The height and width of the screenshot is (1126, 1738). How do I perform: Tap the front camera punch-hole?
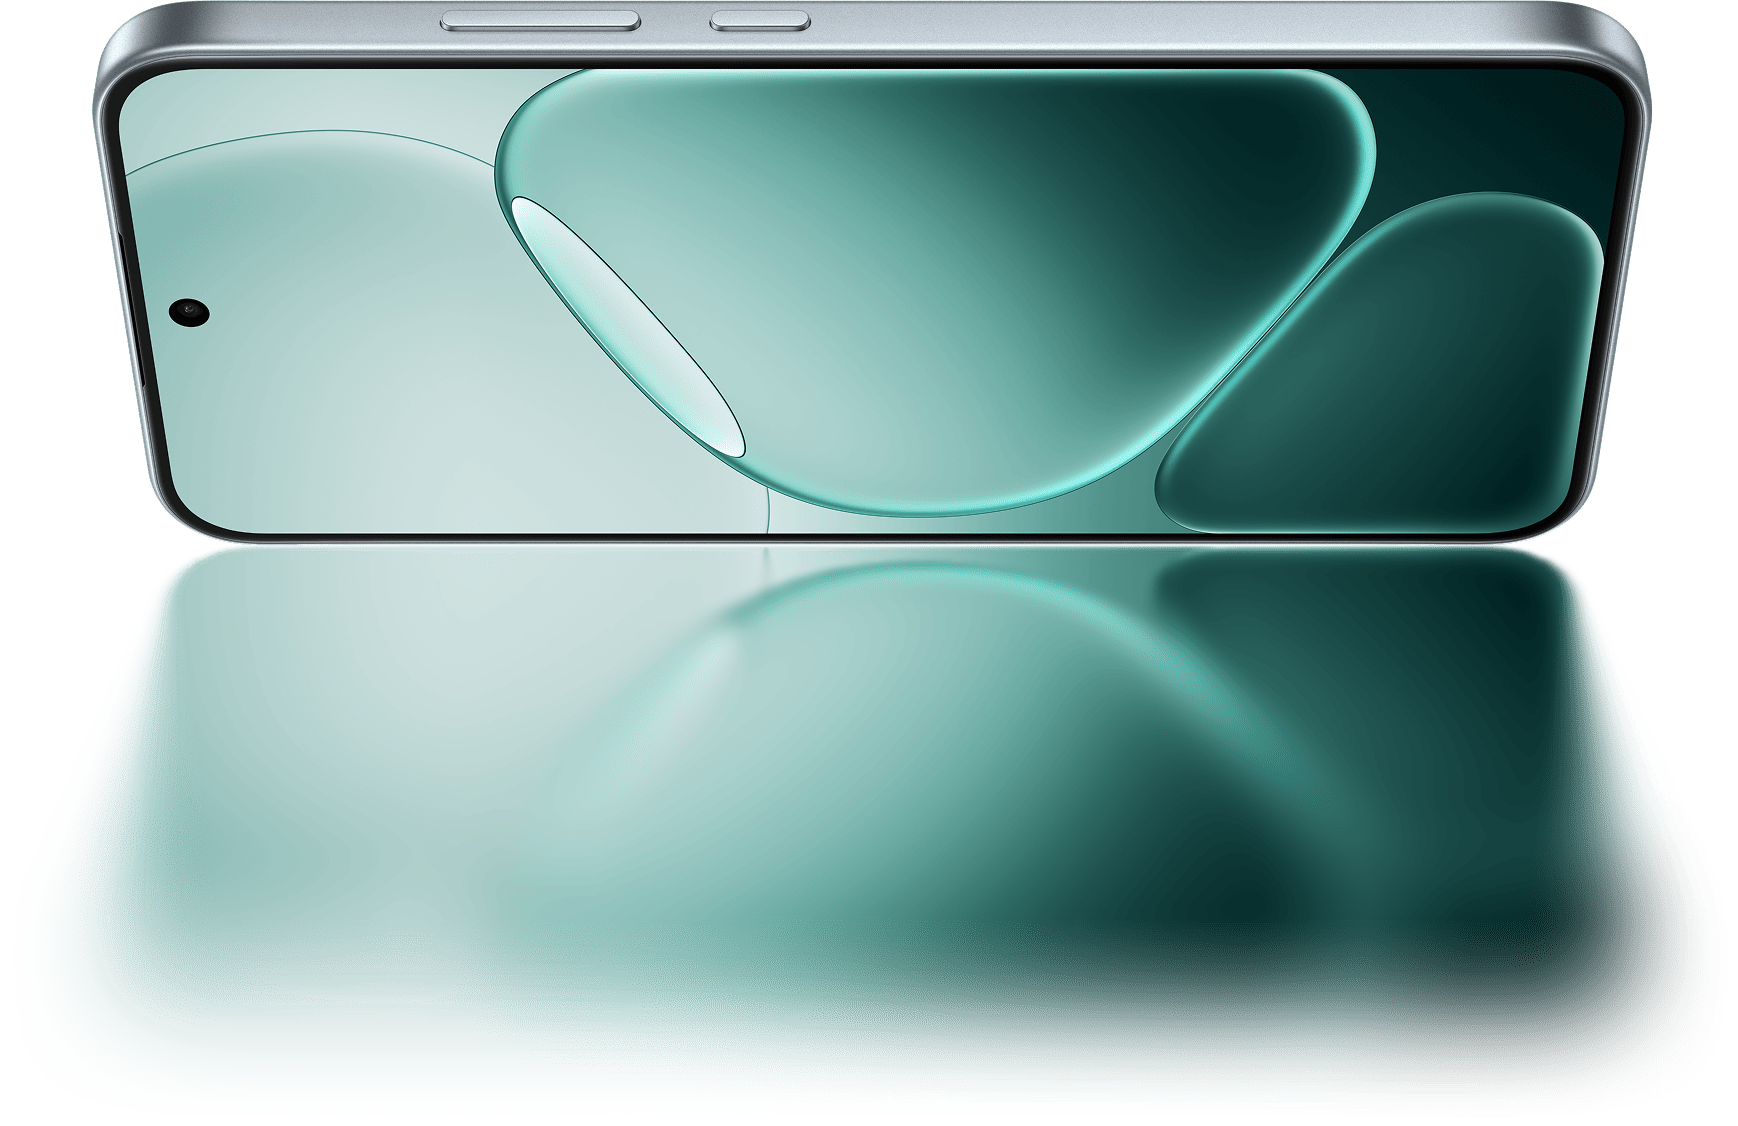(x=189, y=313)
